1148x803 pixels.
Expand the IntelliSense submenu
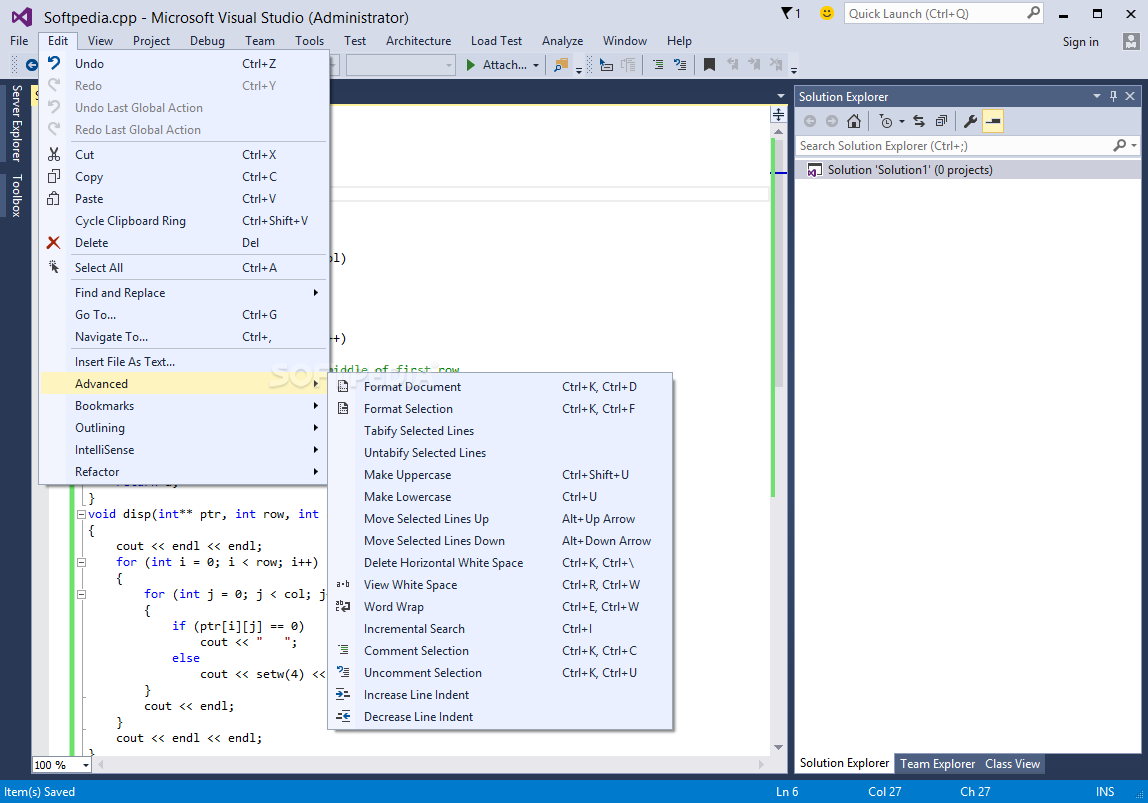point(184,449)
